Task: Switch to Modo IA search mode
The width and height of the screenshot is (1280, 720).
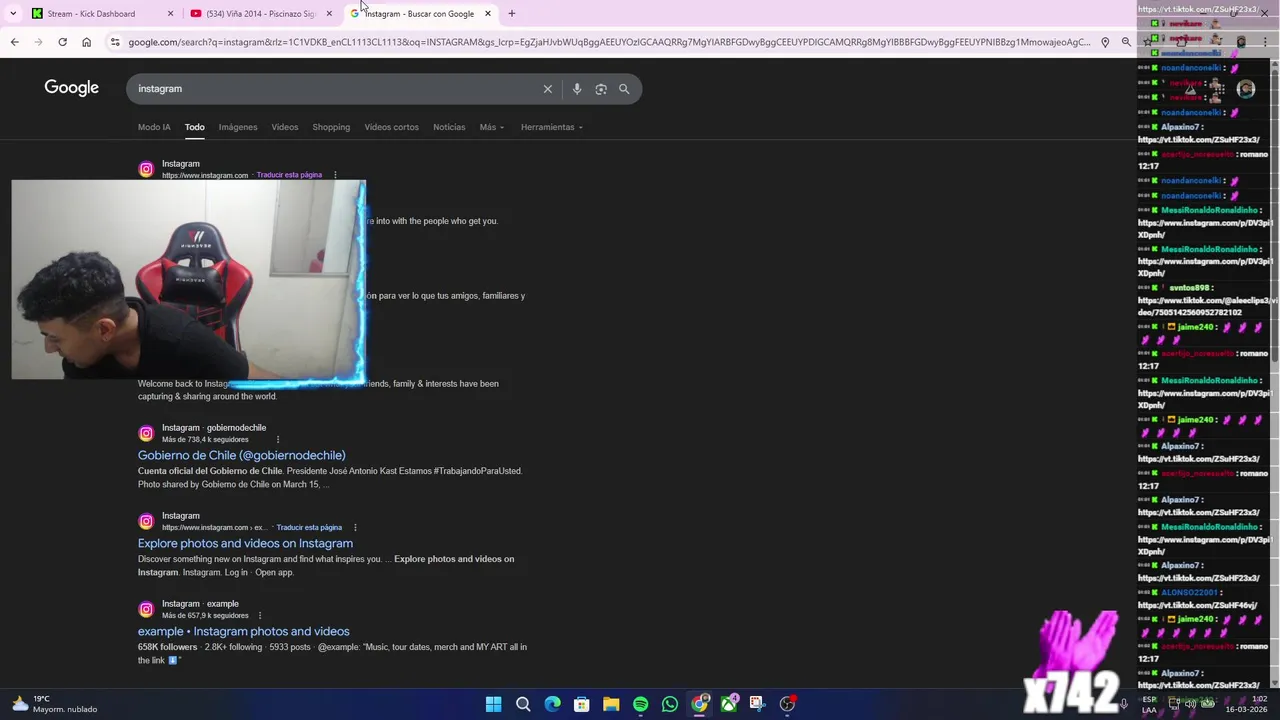Action: [x=154, y=127]
